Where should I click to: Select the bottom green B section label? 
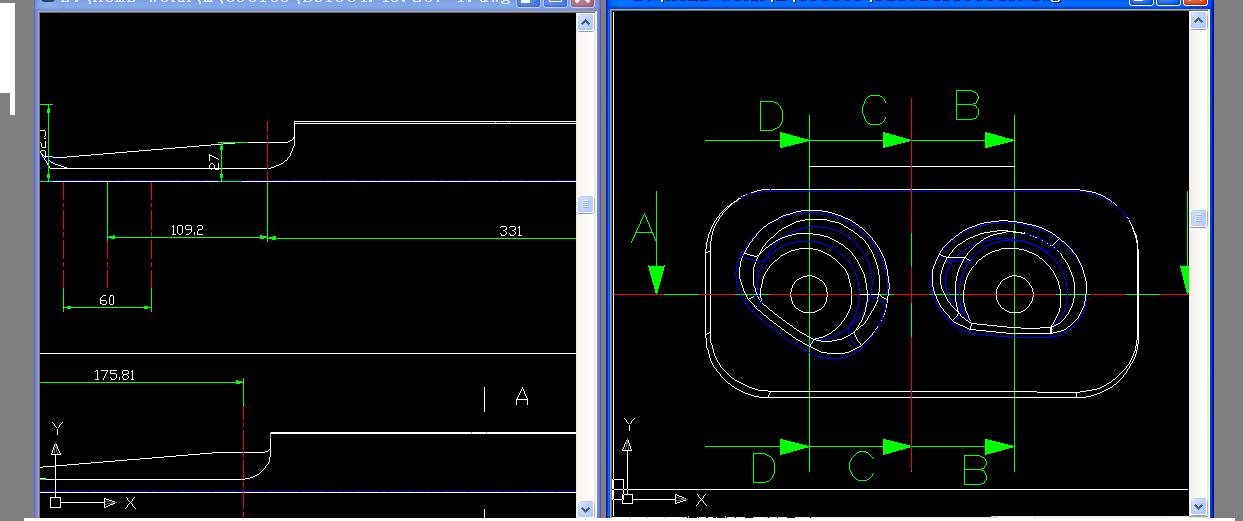[x=975, y=469]
